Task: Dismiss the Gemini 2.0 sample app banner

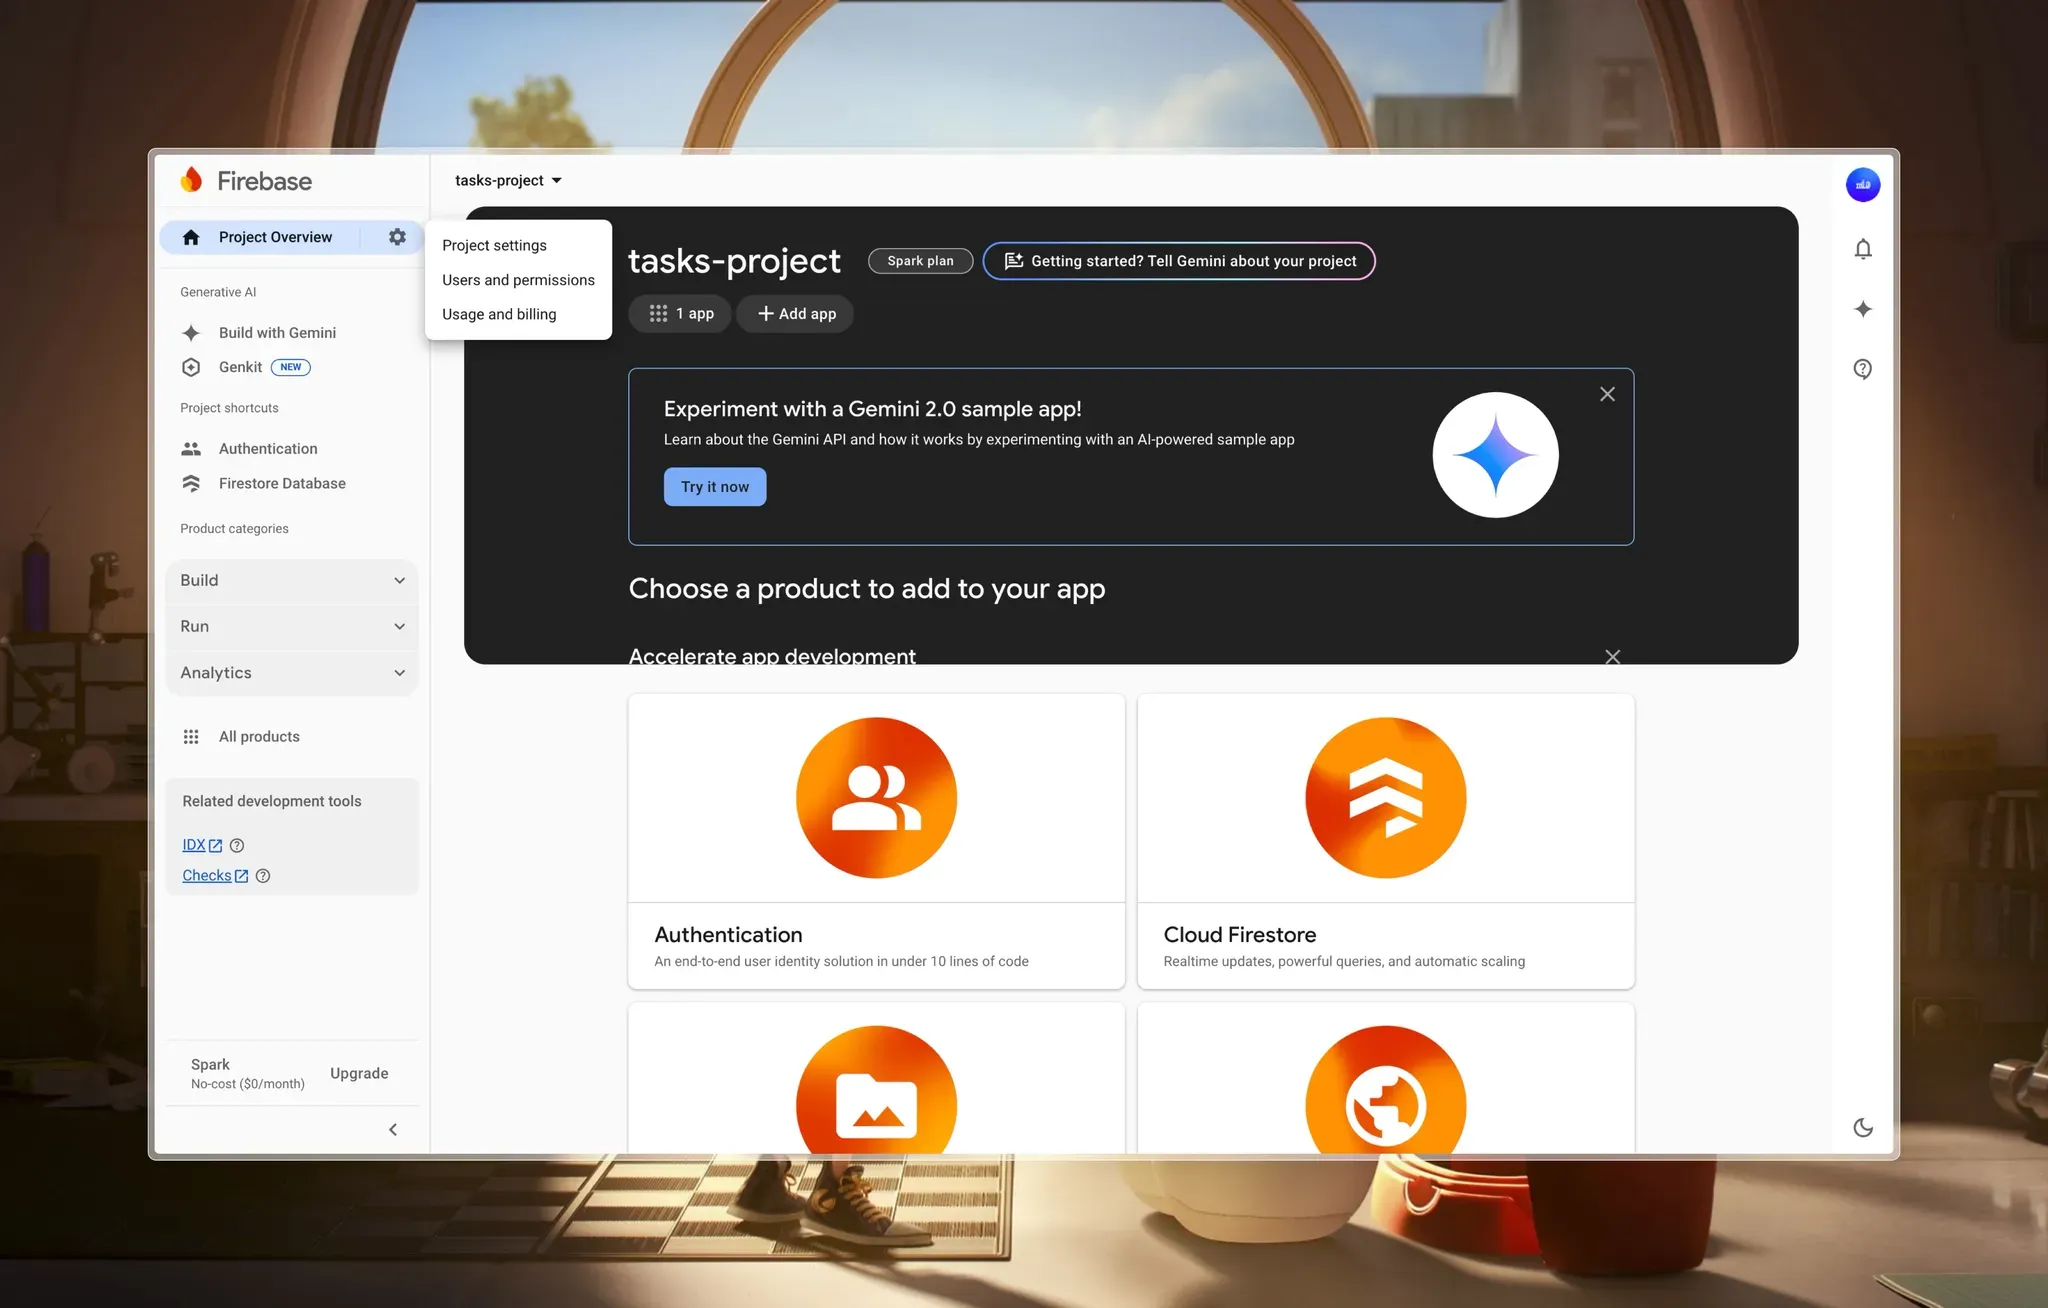Action: [x=1607, y=394]
